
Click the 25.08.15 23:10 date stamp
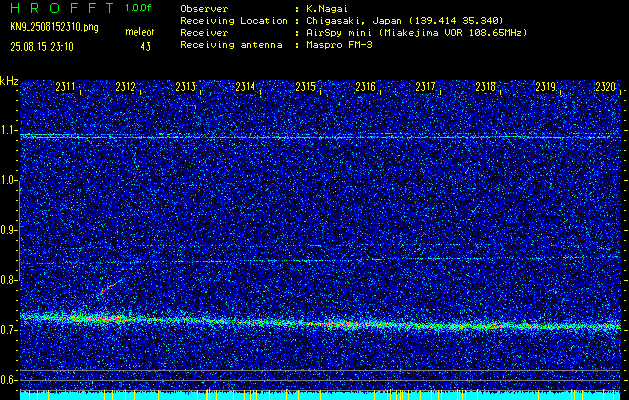coord(42,47)
